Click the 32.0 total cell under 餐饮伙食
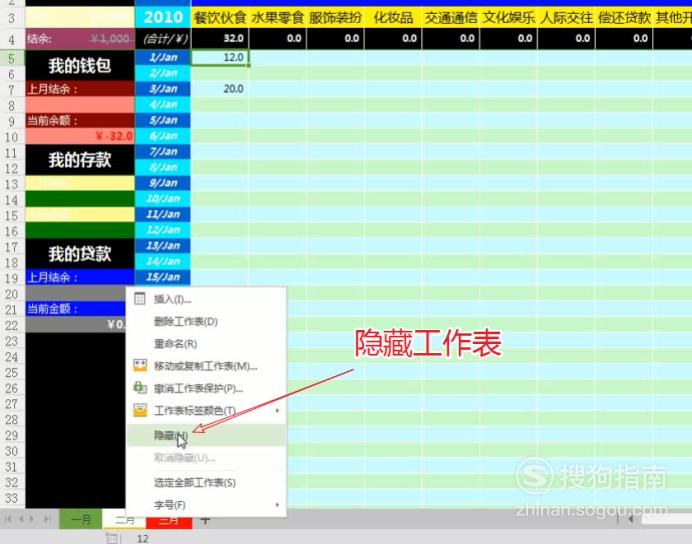 pos(220,38)
